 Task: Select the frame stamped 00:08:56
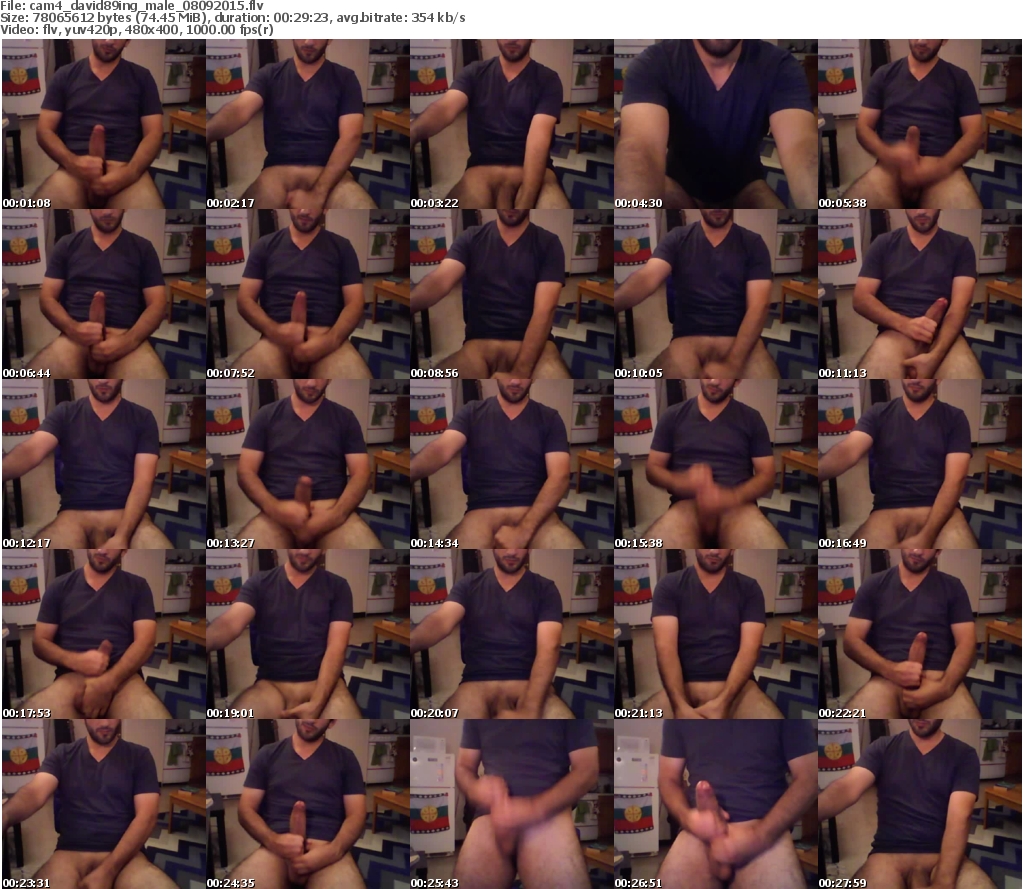pyautogui.click(x=512, y=294)
